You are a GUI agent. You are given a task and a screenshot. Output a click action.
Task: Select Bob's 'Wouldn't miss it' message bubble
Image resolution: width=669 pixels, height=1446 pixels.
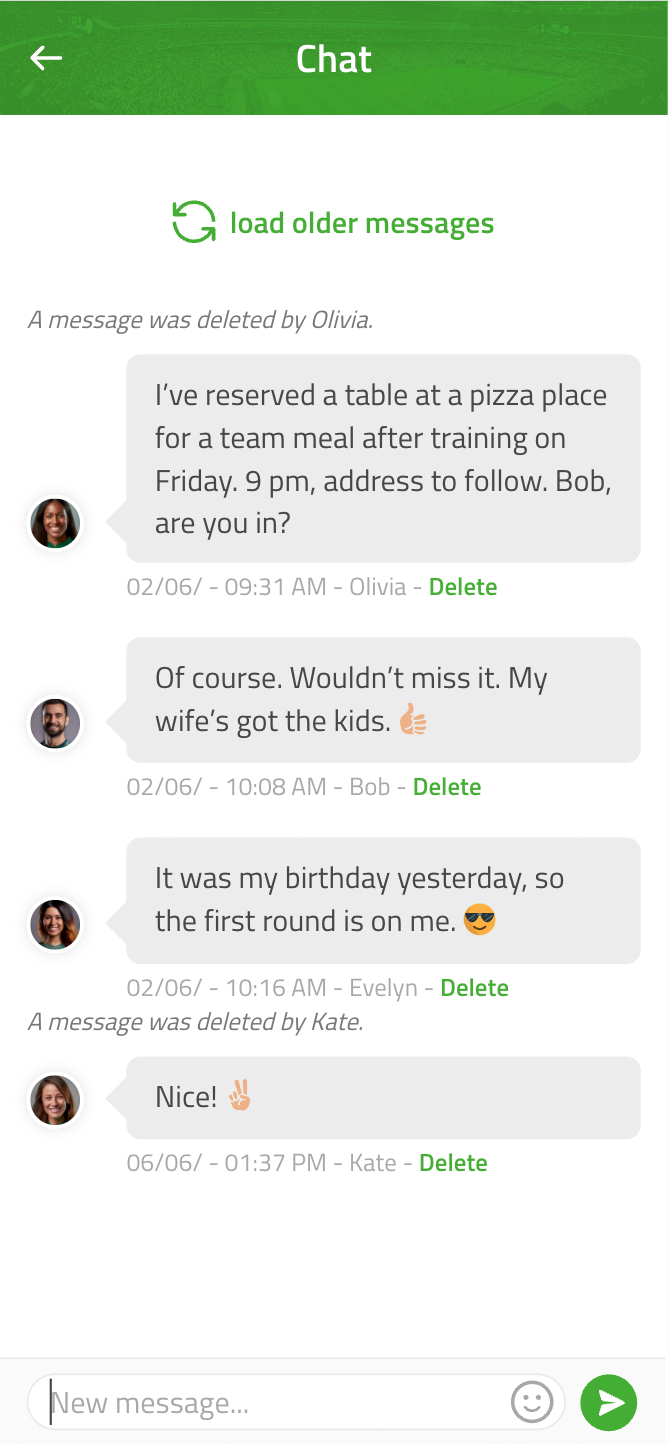(x=383, y=700)
